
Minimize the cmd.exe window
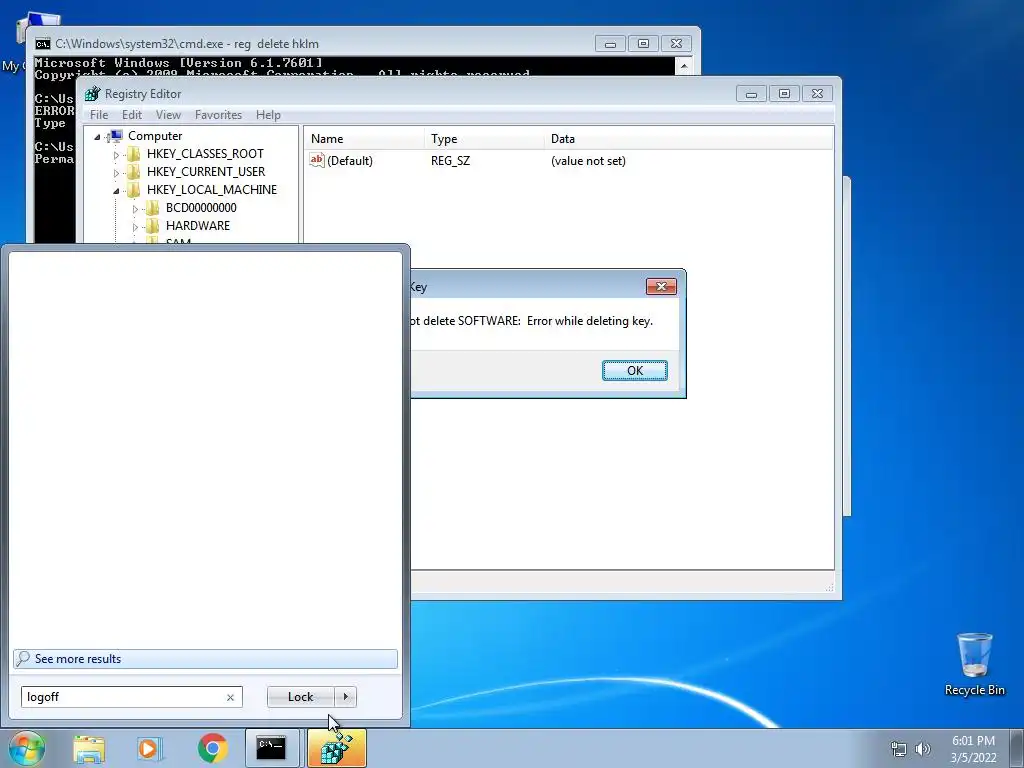click(x=610, y=44)
